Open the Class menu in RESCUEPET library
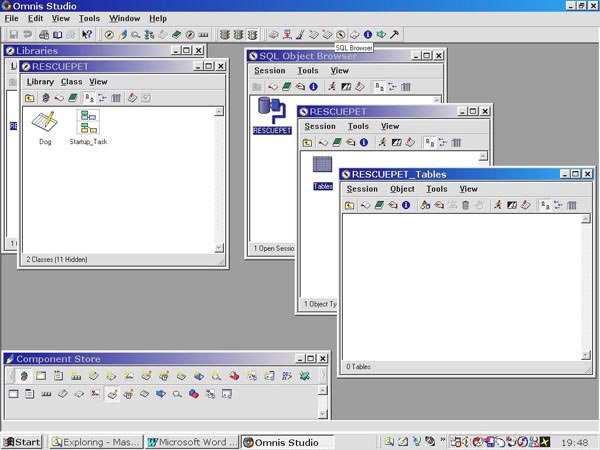Viewport: 600px width, 450px height. click(72, 82)
